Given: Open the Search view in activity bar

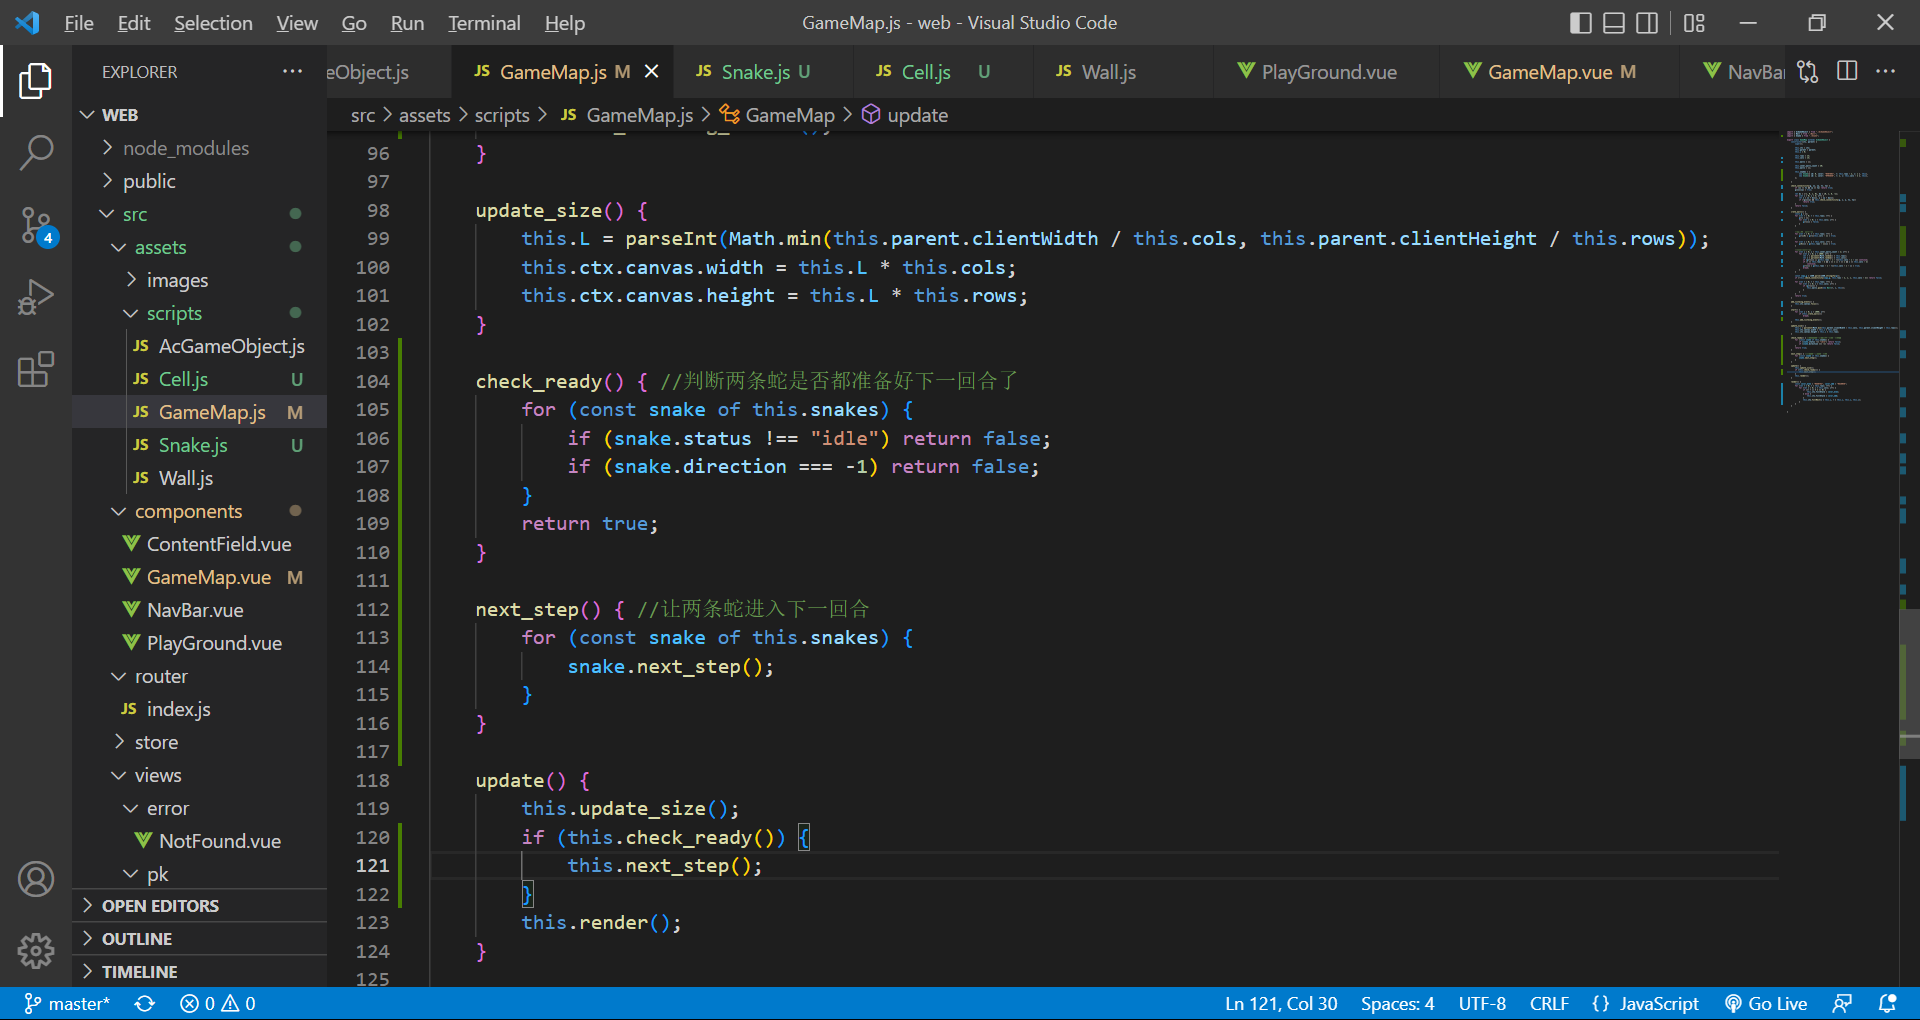Looking at the screenshot, I should coord(36,153).
